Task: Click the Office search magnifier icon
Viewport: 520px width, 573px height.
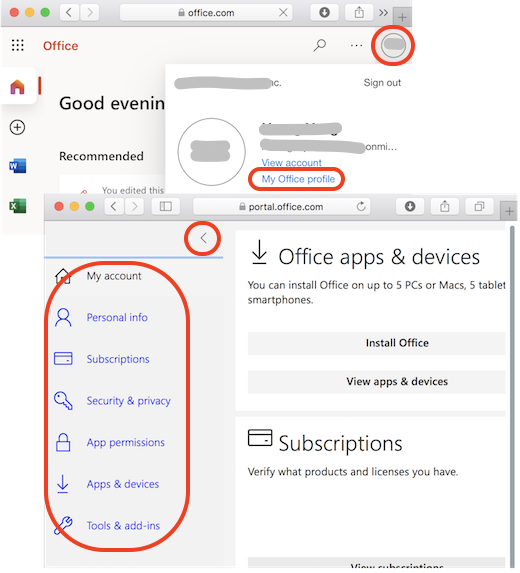Action: point(320,46)
